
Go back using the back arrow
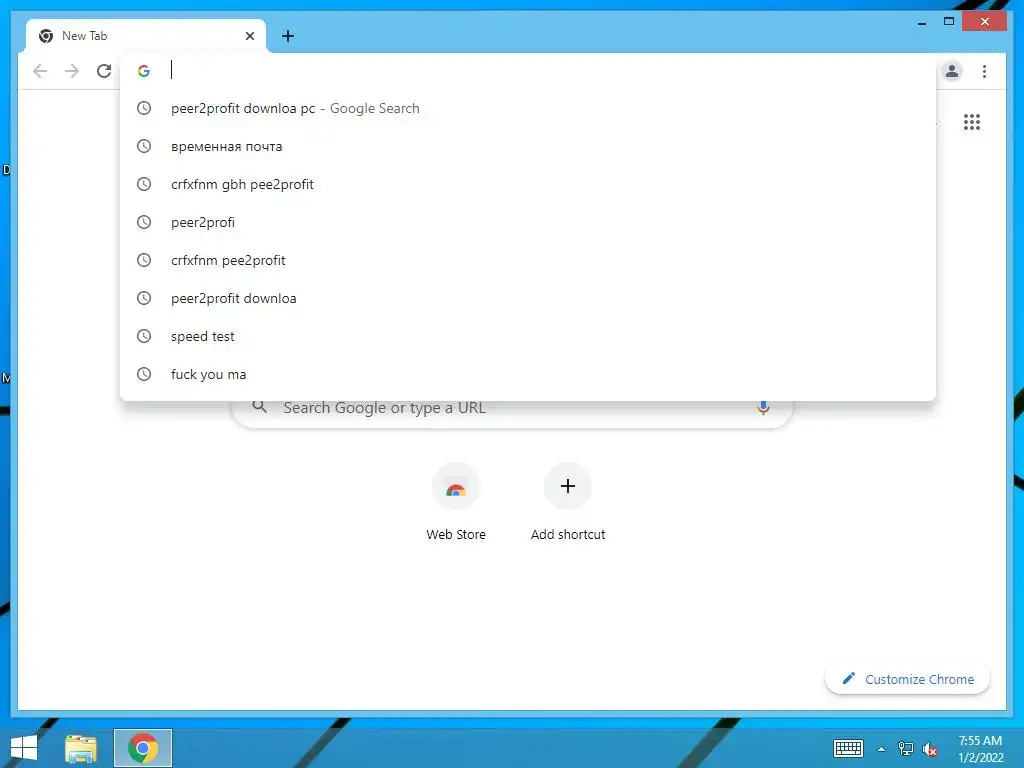(x=40, y=71)
